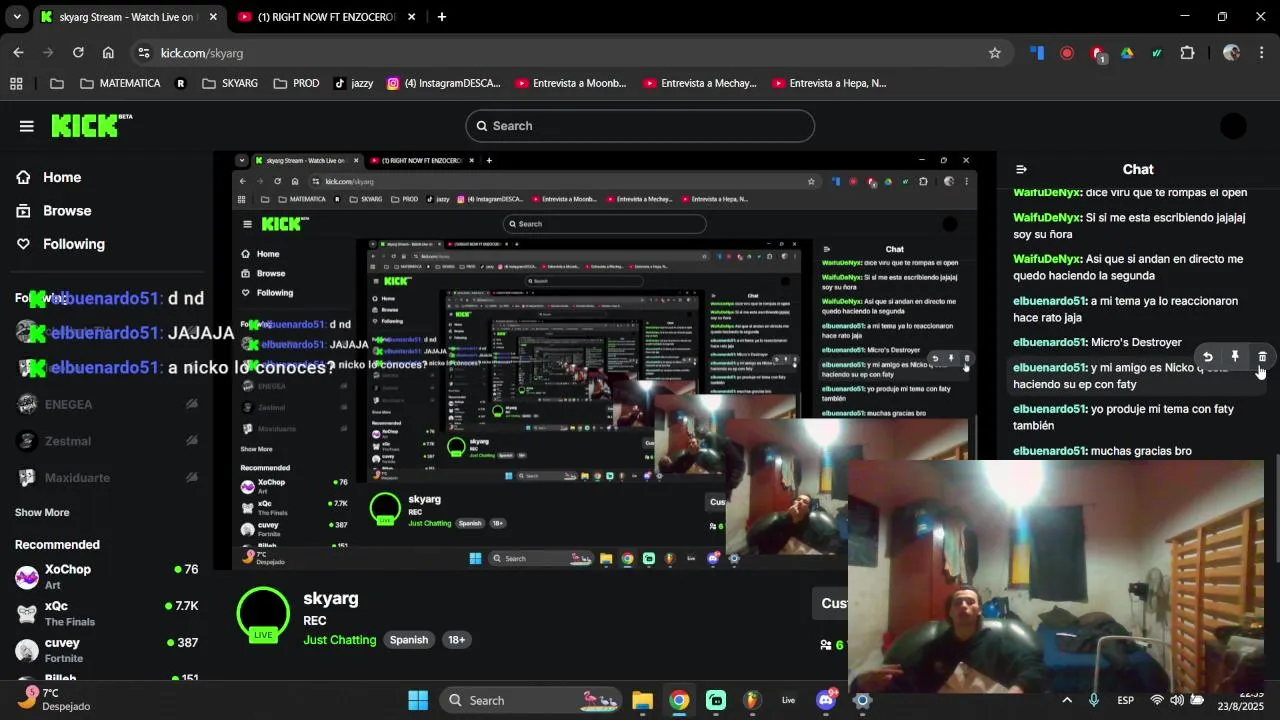Click the Spanish language tag
The image size is (1280, 720).
409,640
